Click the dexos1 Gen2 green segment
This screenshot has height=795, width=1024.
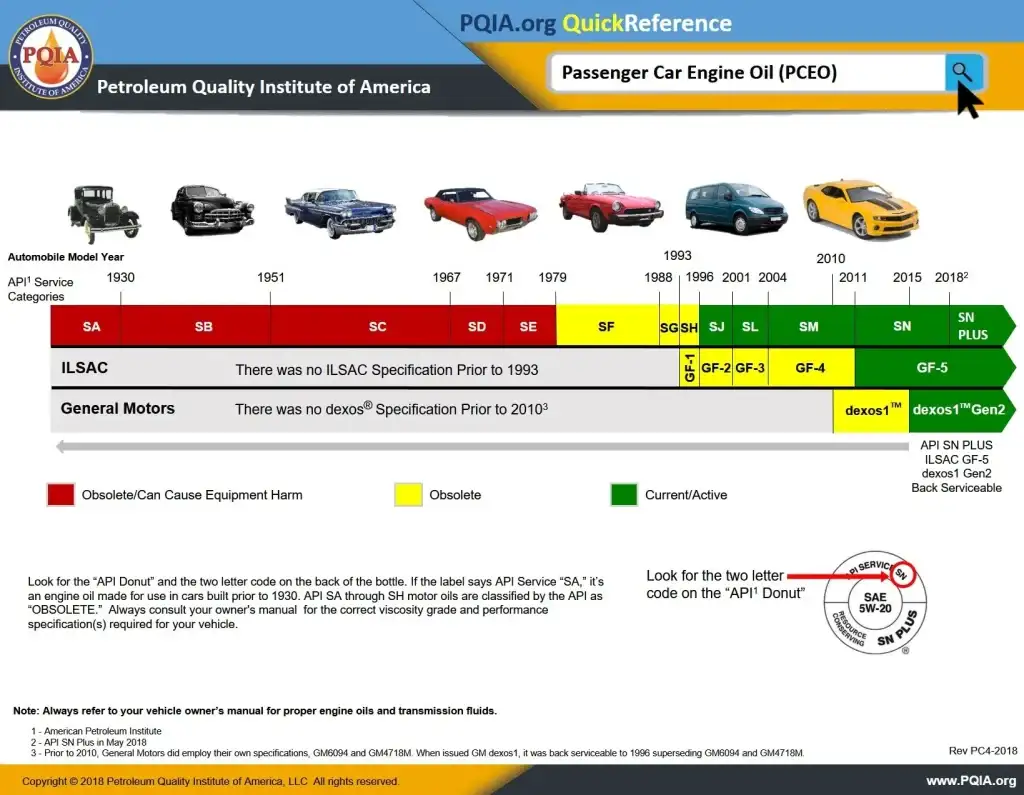(x=957, y=409)
